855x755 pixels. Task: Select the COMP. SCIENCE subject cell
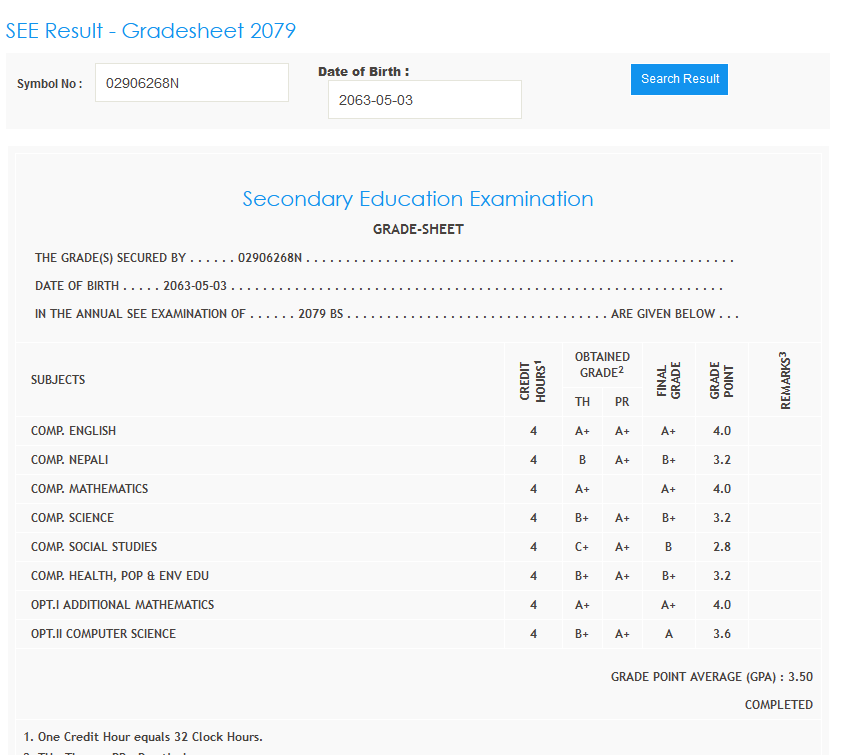click(x=73, y=518)
